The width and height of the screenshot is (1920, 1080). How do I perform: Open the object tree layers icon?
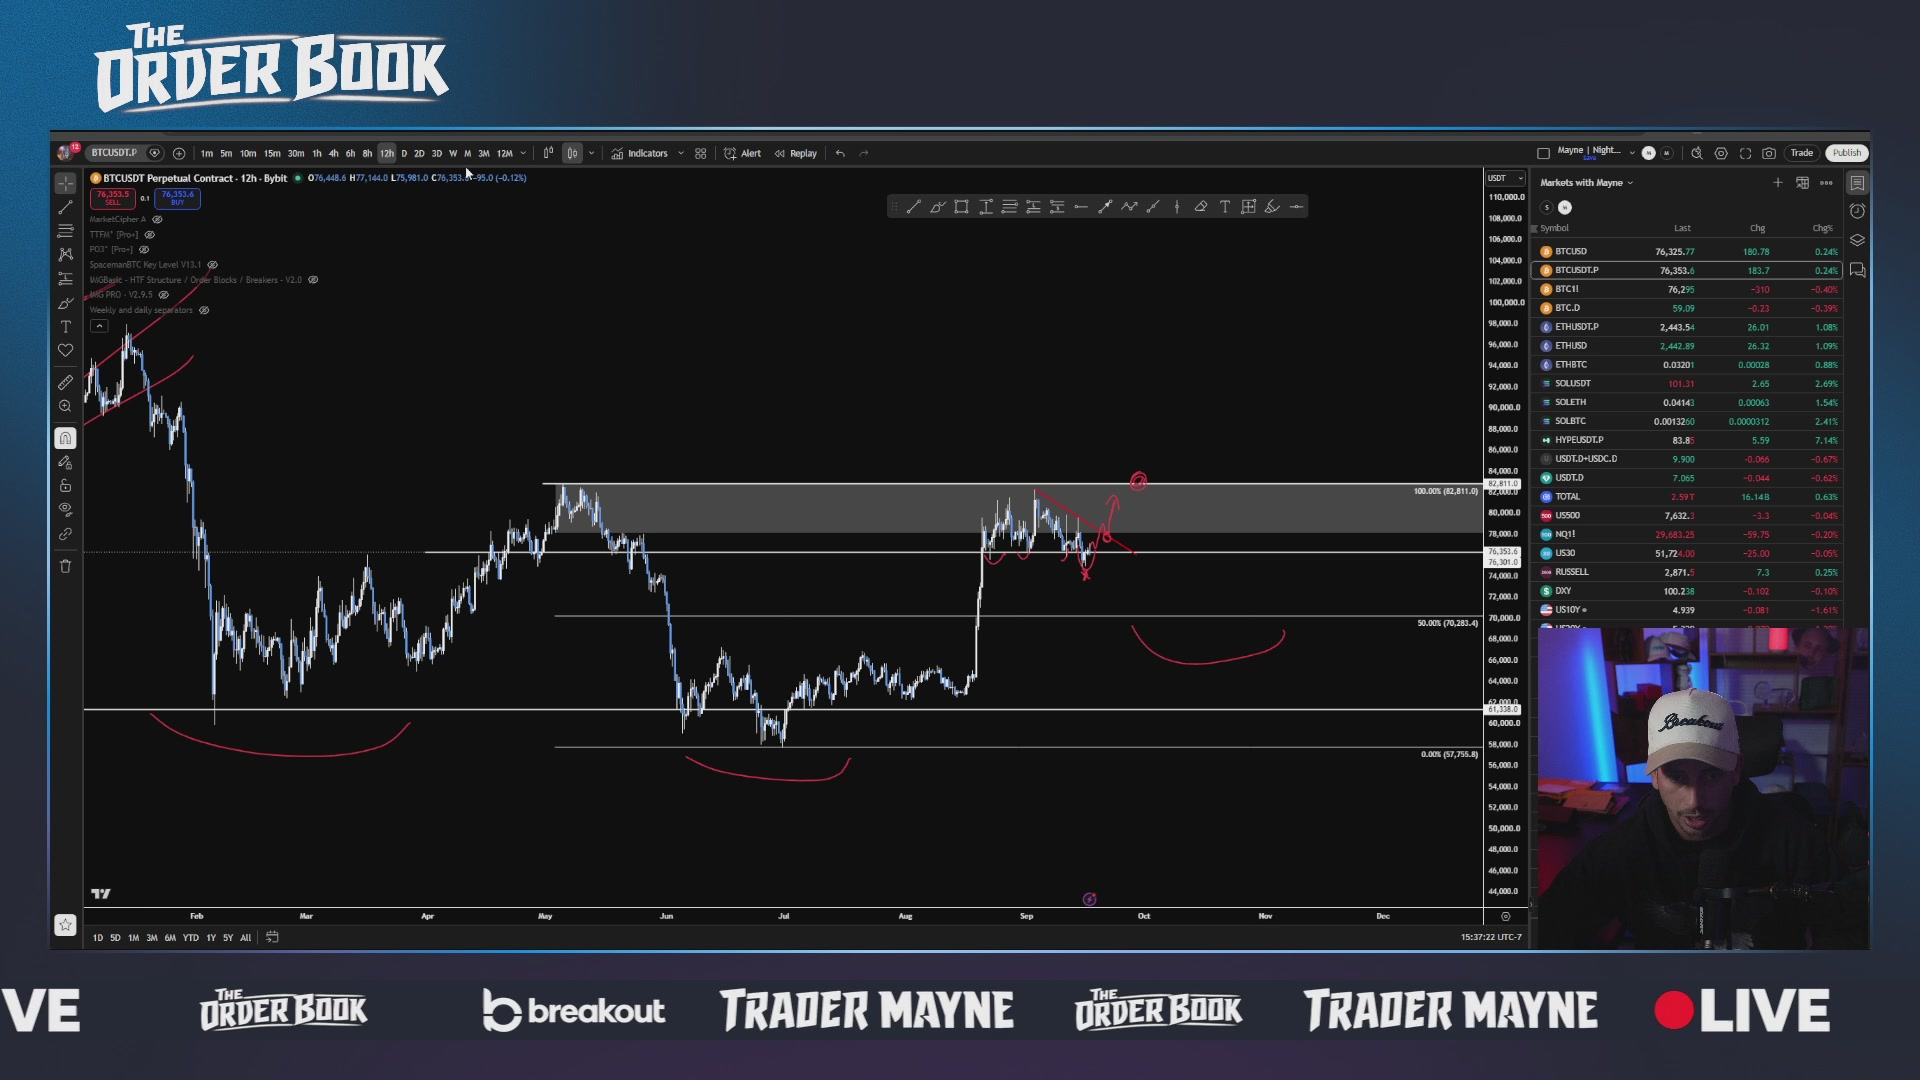tap(1857, 240)
